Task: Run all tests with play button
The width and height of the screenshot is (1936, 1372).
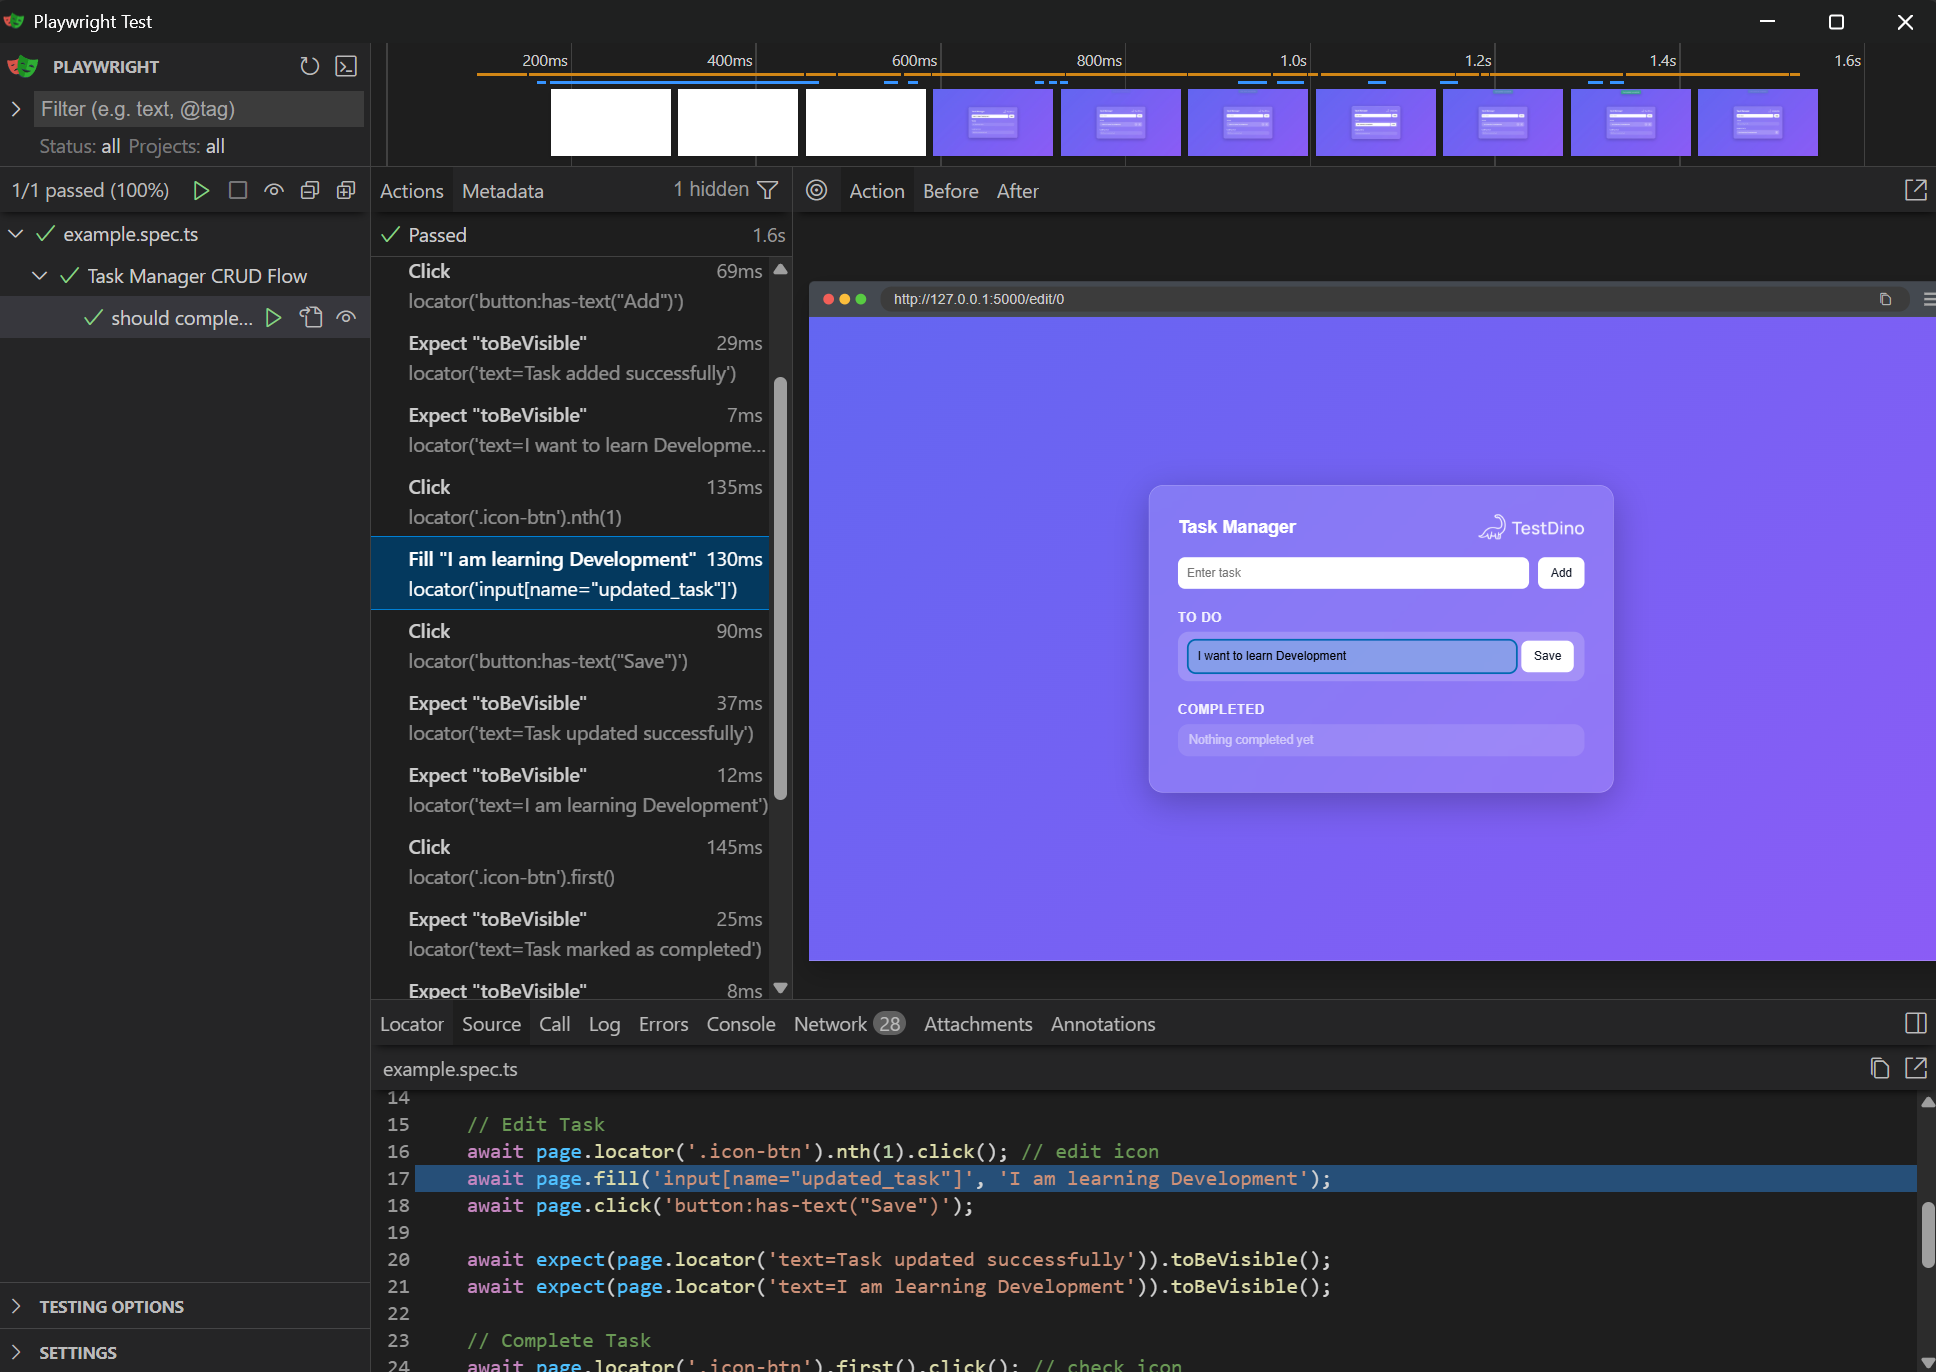Action: [x=201, y=190]
